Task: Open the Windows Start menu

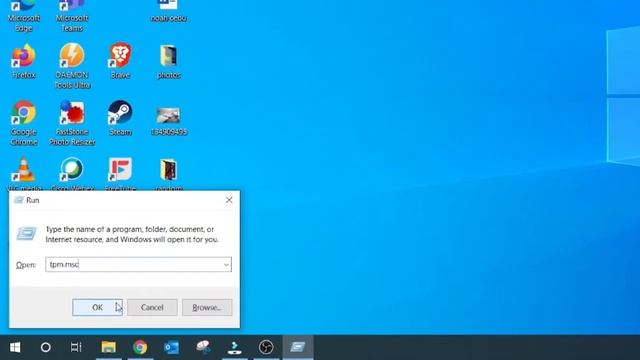Action: point(15,347)
